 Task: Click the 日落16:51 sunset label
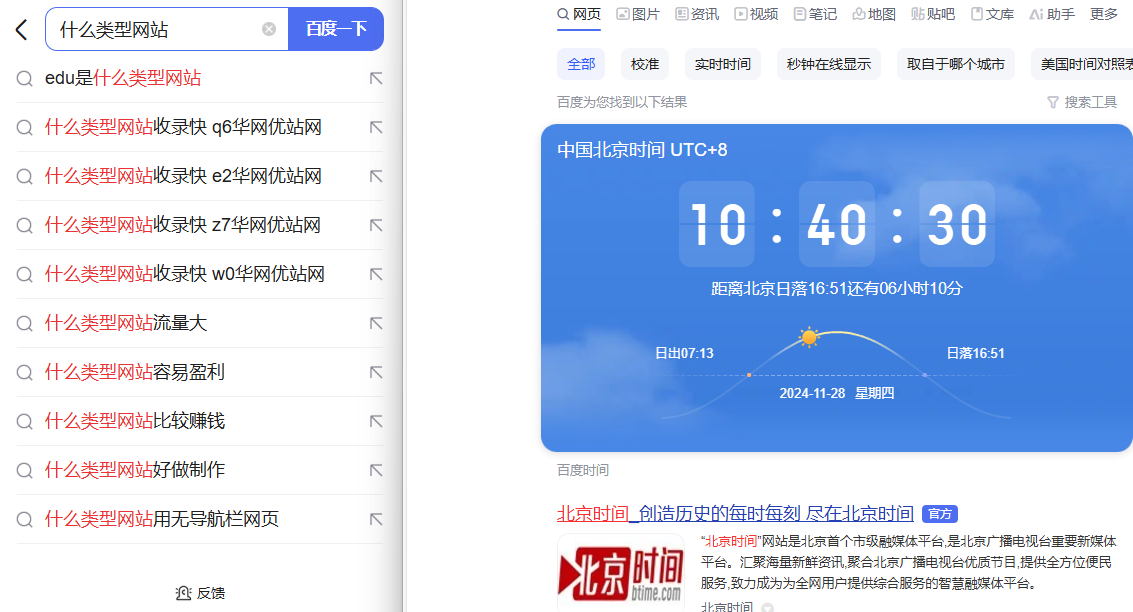point(975,353)
